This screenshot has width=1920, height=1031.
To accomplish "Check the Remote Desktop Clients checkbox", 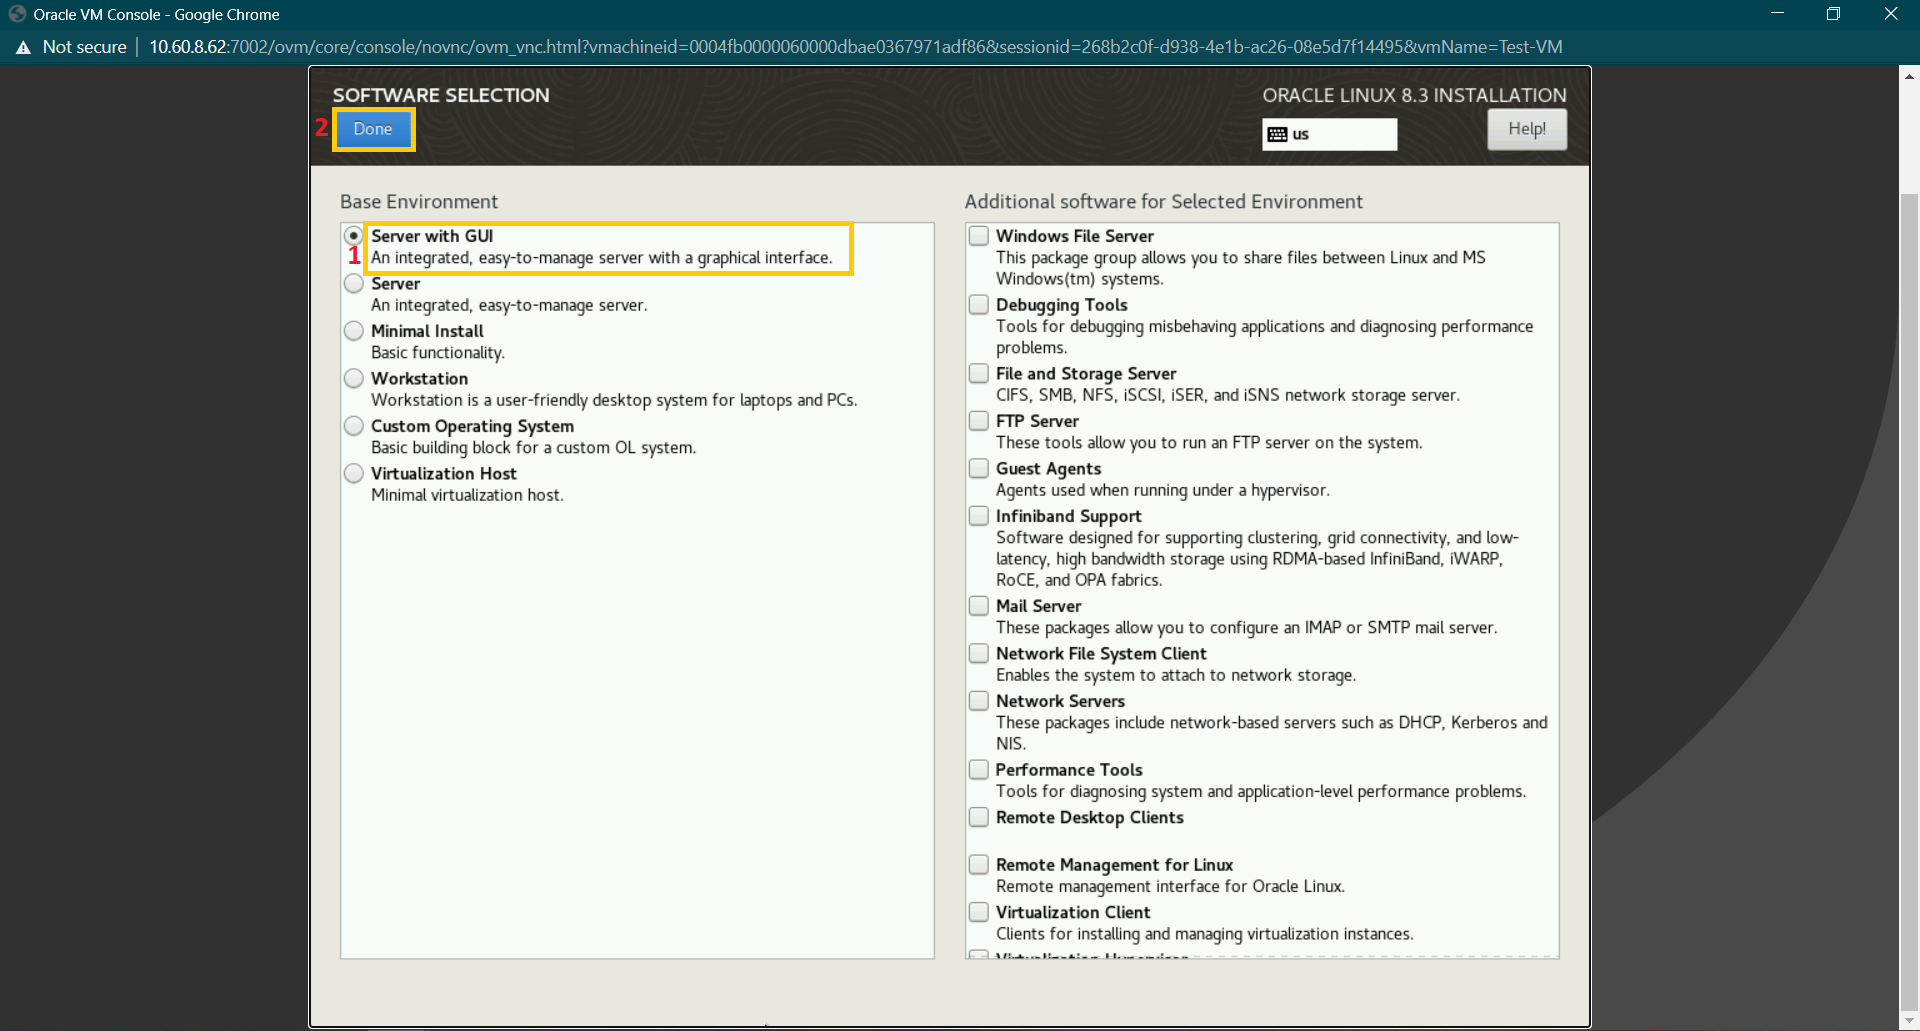I will [x=979, y=817].
